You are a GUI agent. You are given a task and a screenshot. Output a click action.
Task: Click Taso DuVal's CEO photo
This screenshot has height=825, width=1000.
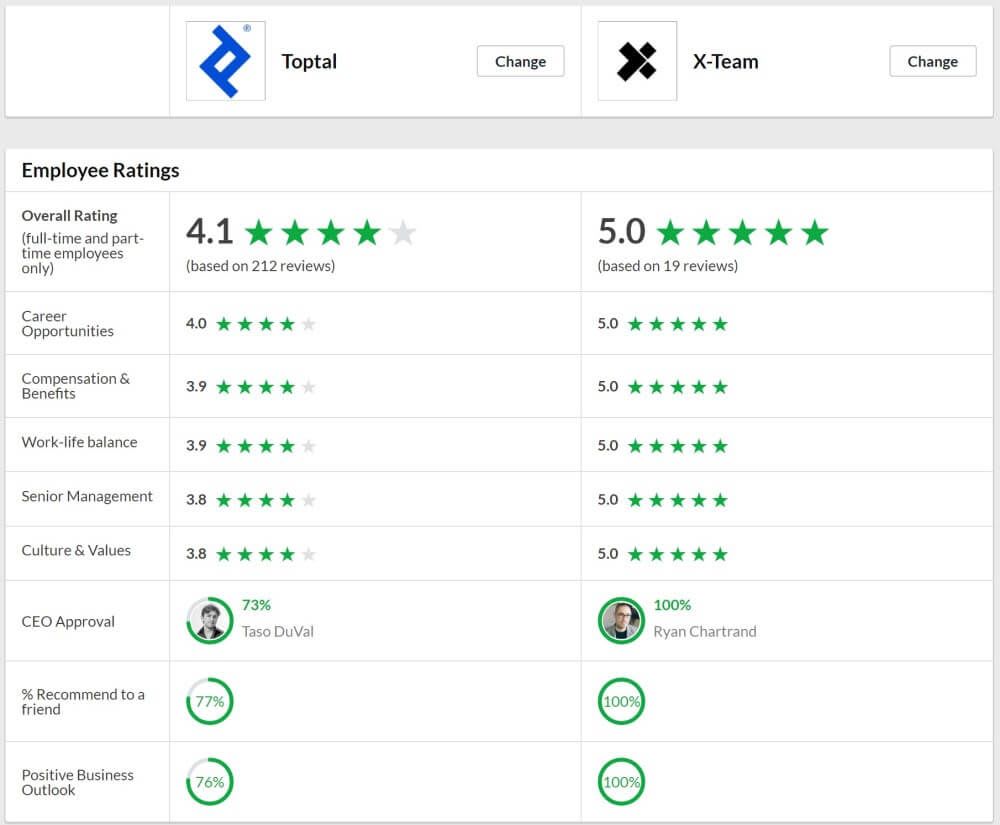click(210, 620)
